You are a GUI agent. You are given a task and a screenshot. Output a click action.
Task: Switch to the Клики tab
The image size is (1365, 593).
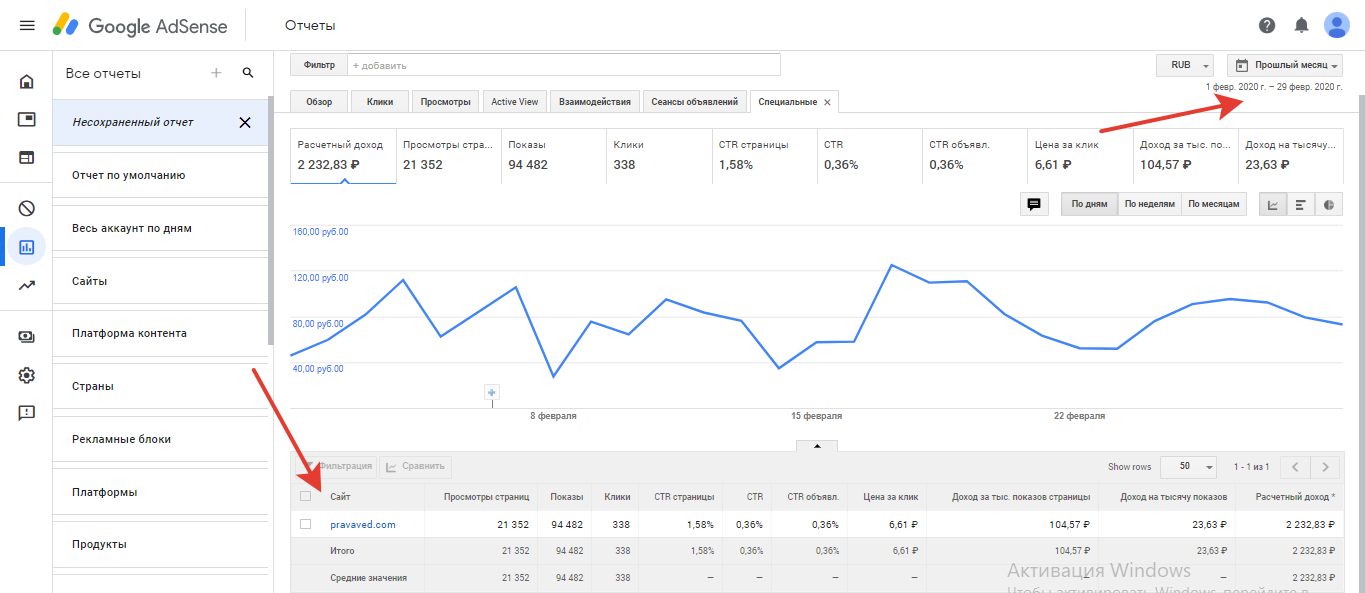tap(380, 102)
